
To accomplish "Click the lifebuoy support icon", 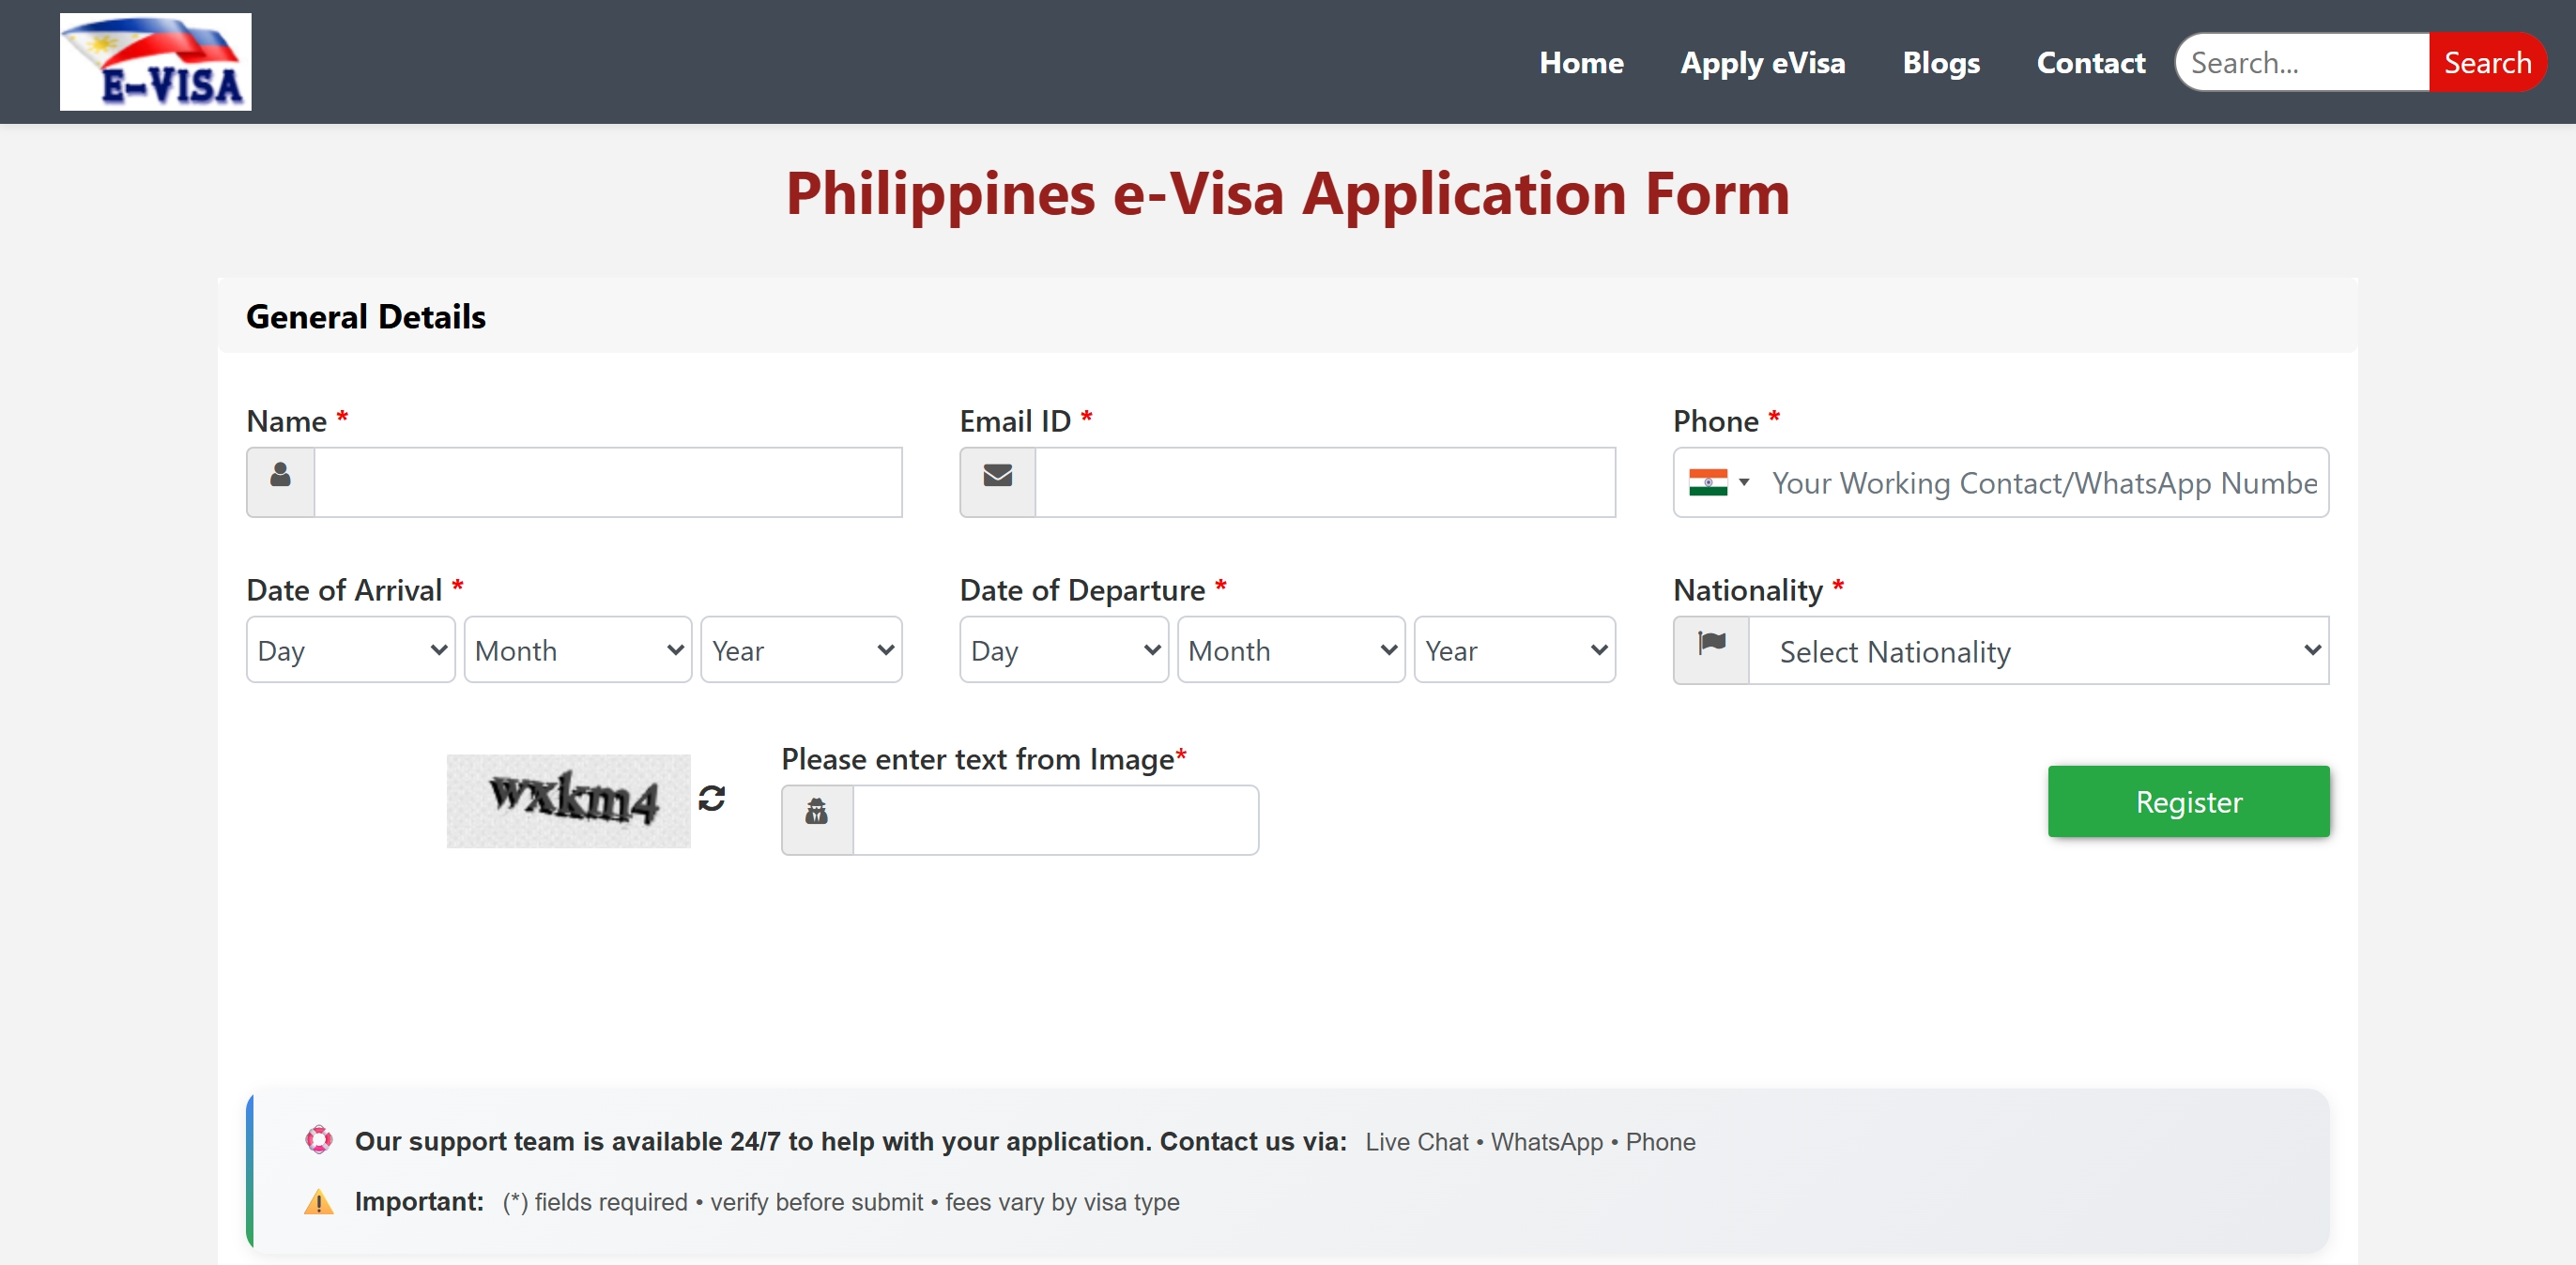I will [x=319, y=1140].
